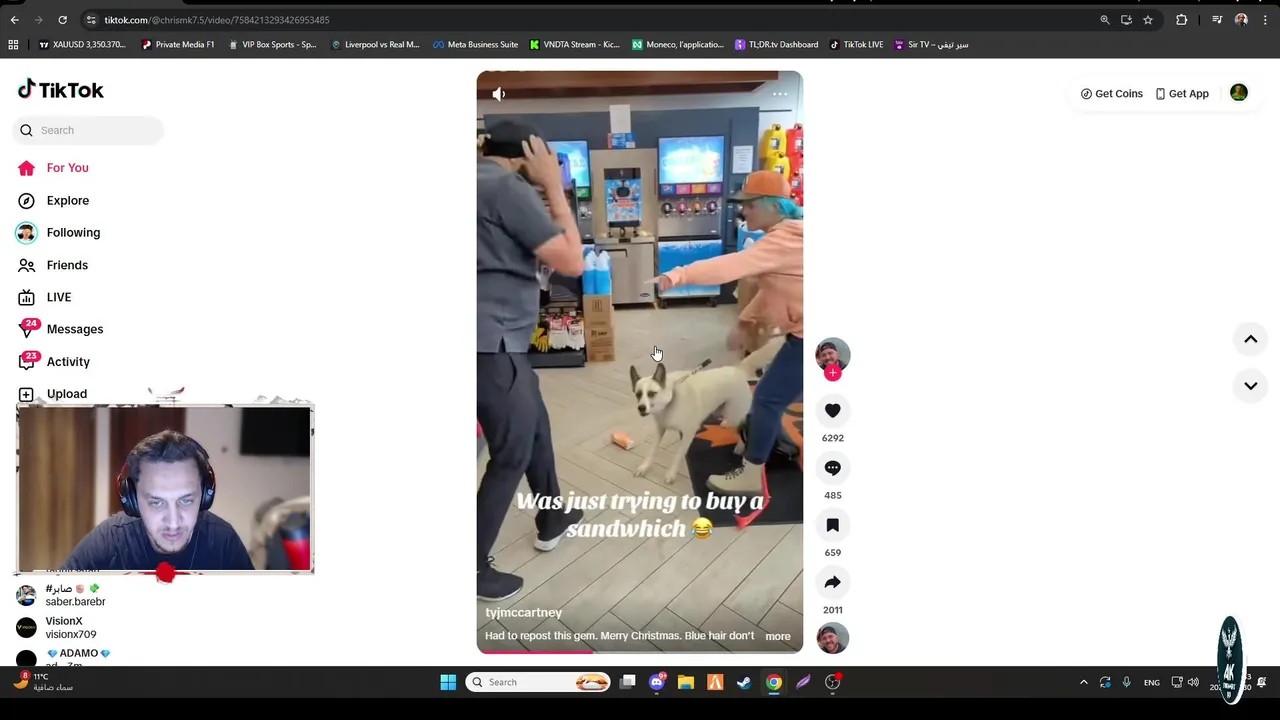Open the Following feed
1280x720 pixels.
coord(59,233)
